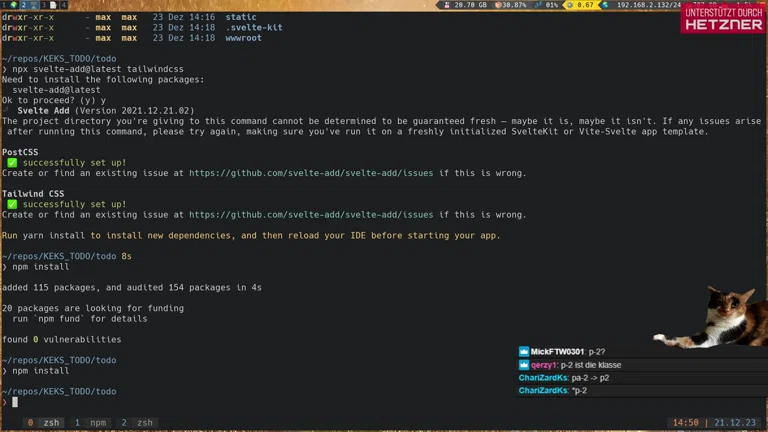Image resolution: width=768 pixels, height=432 pixels.
Task: Click the crown badge next to MickFTW0301
Action: click(524, 352)
